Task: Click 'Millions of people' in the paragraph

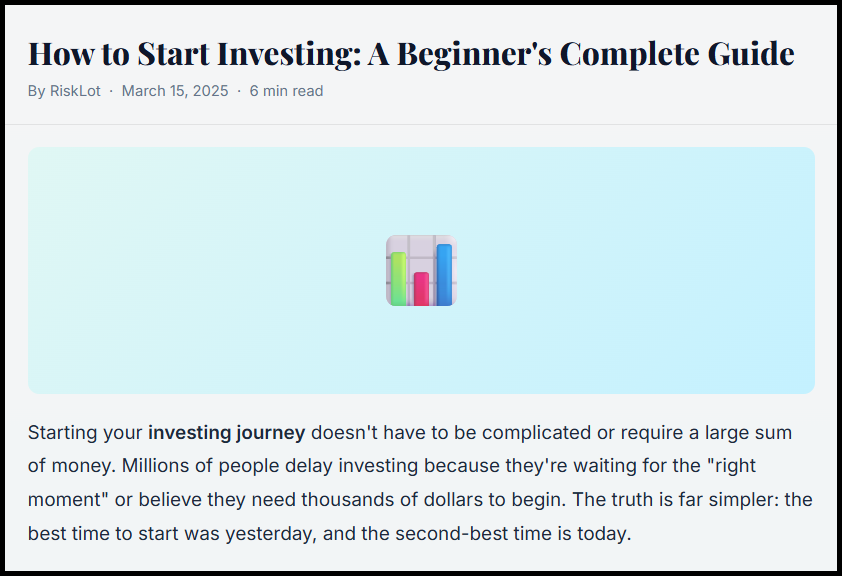Action: 200,466
